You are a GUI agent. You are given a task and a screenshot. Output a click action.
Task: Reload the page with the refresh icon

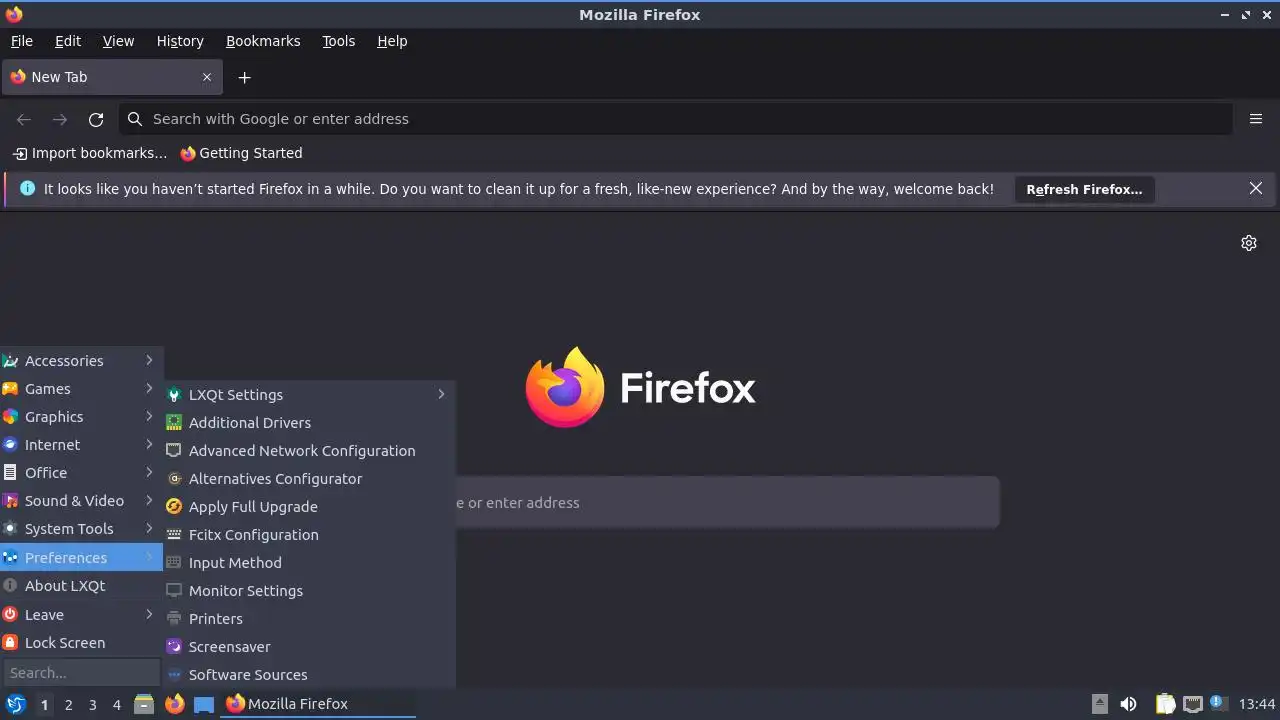[96, 119]
